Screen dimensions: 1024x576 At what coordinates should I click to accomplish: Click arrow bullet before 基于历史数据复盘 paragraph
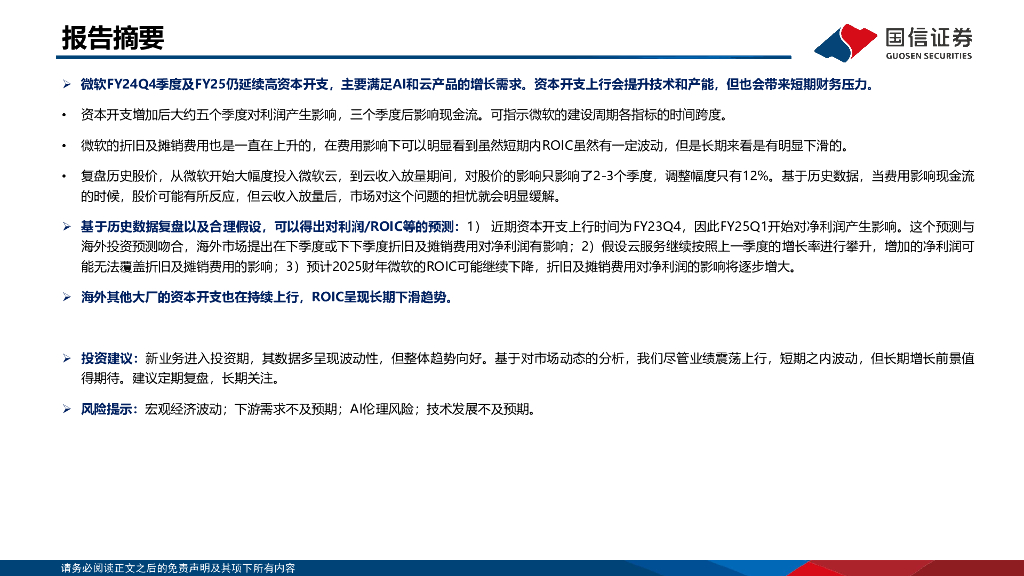coord(67,227)
